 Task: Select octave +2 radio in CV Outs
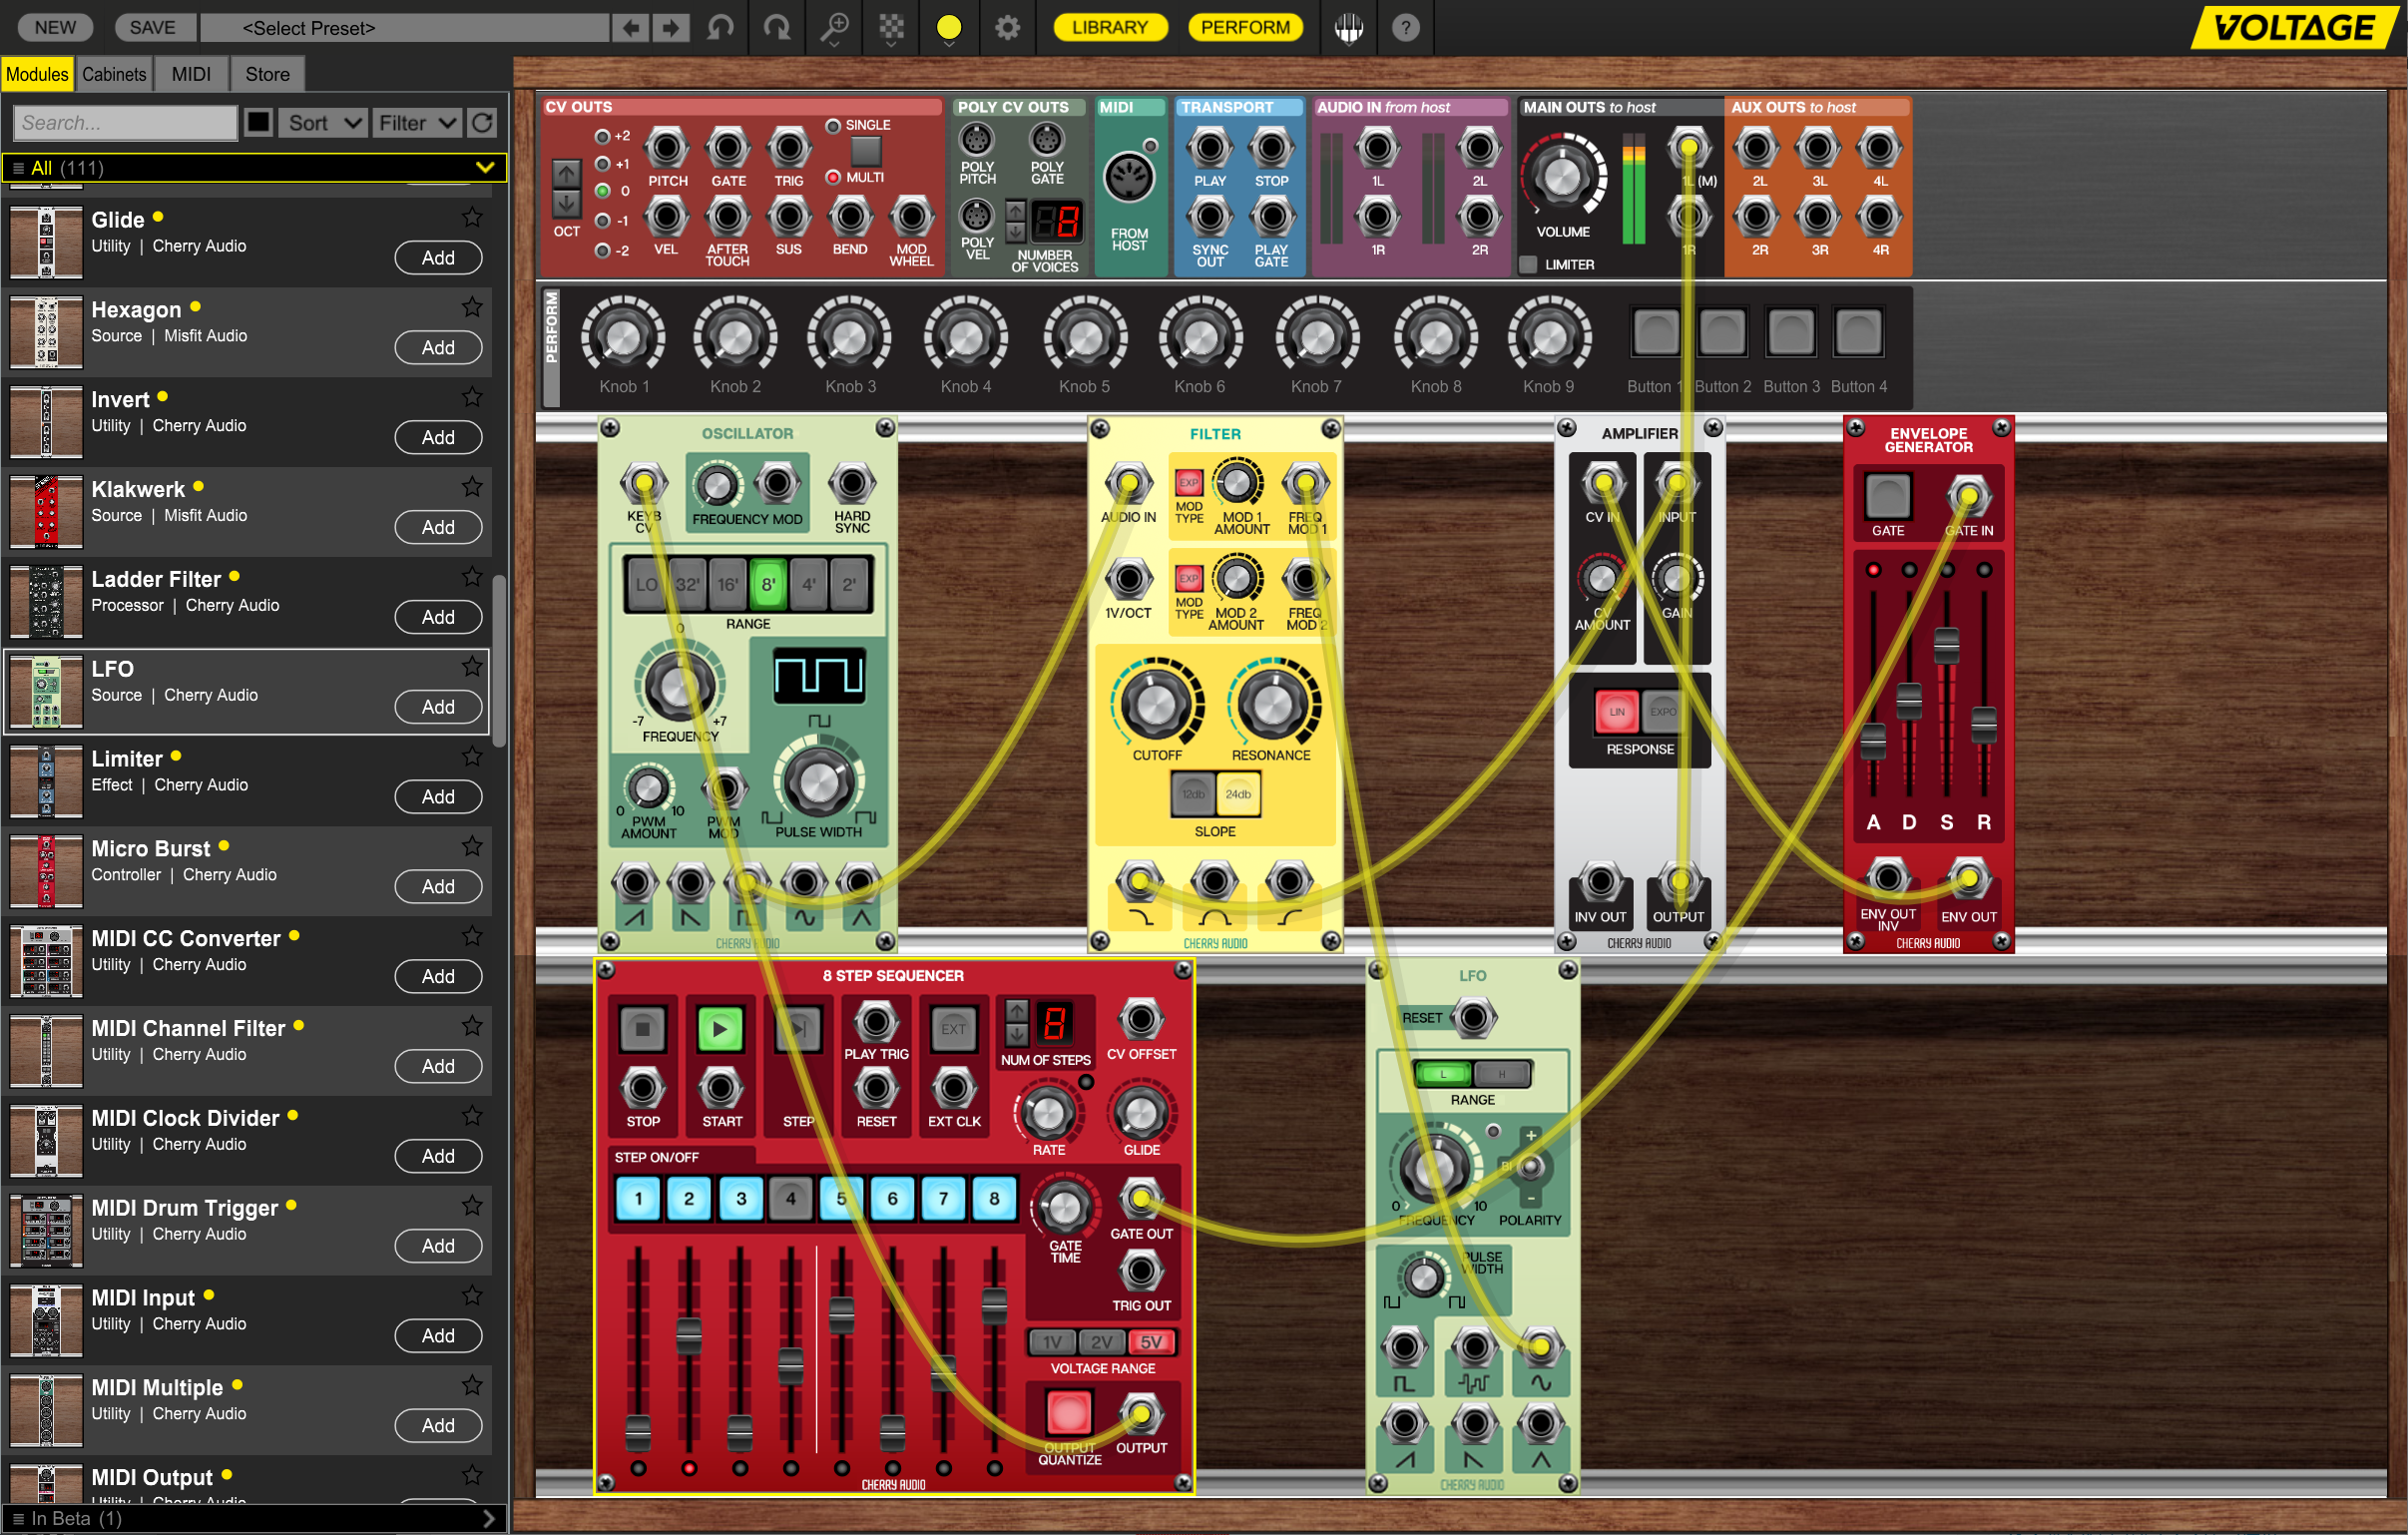(x=602, y=136)
